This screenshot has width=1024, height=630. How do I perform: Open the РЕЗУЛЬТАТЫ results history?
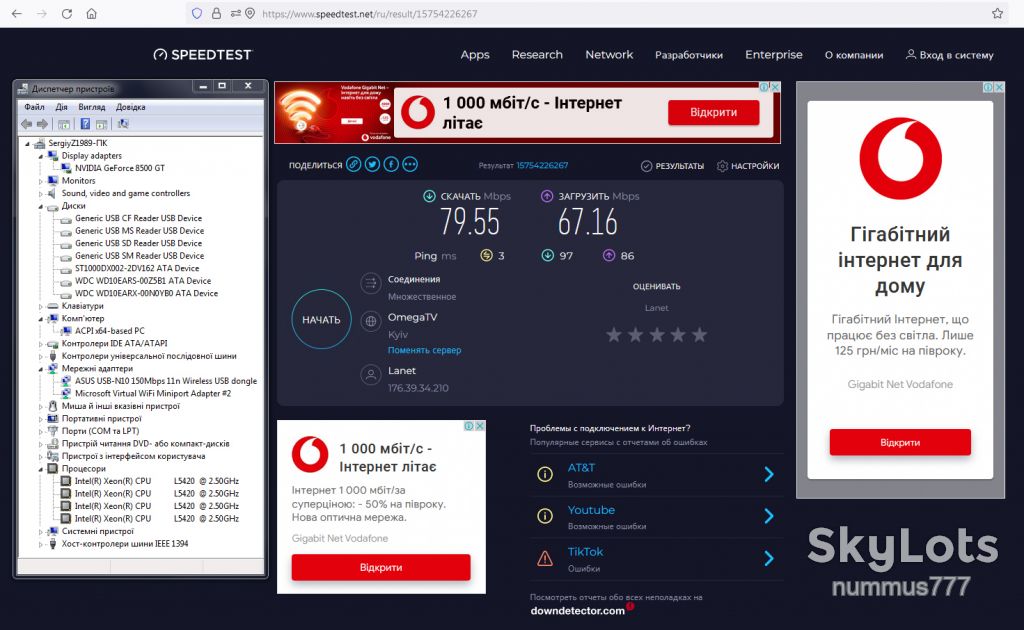coord(673,166)
